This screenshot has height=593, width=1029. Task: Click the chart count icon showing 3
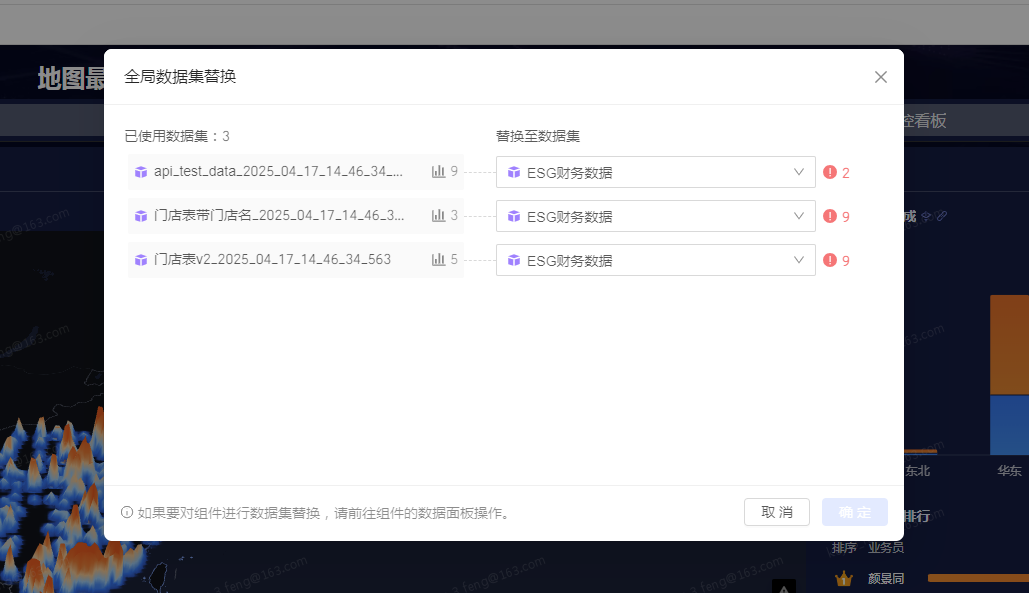pyautogui.click(x=438, y=215)
